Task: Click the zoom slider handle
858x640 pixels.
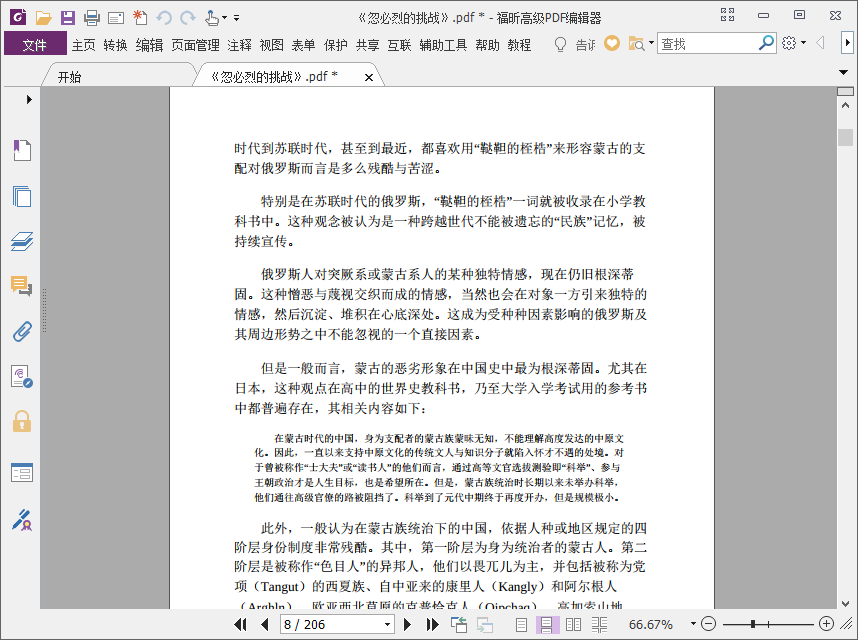Action: 753,624
